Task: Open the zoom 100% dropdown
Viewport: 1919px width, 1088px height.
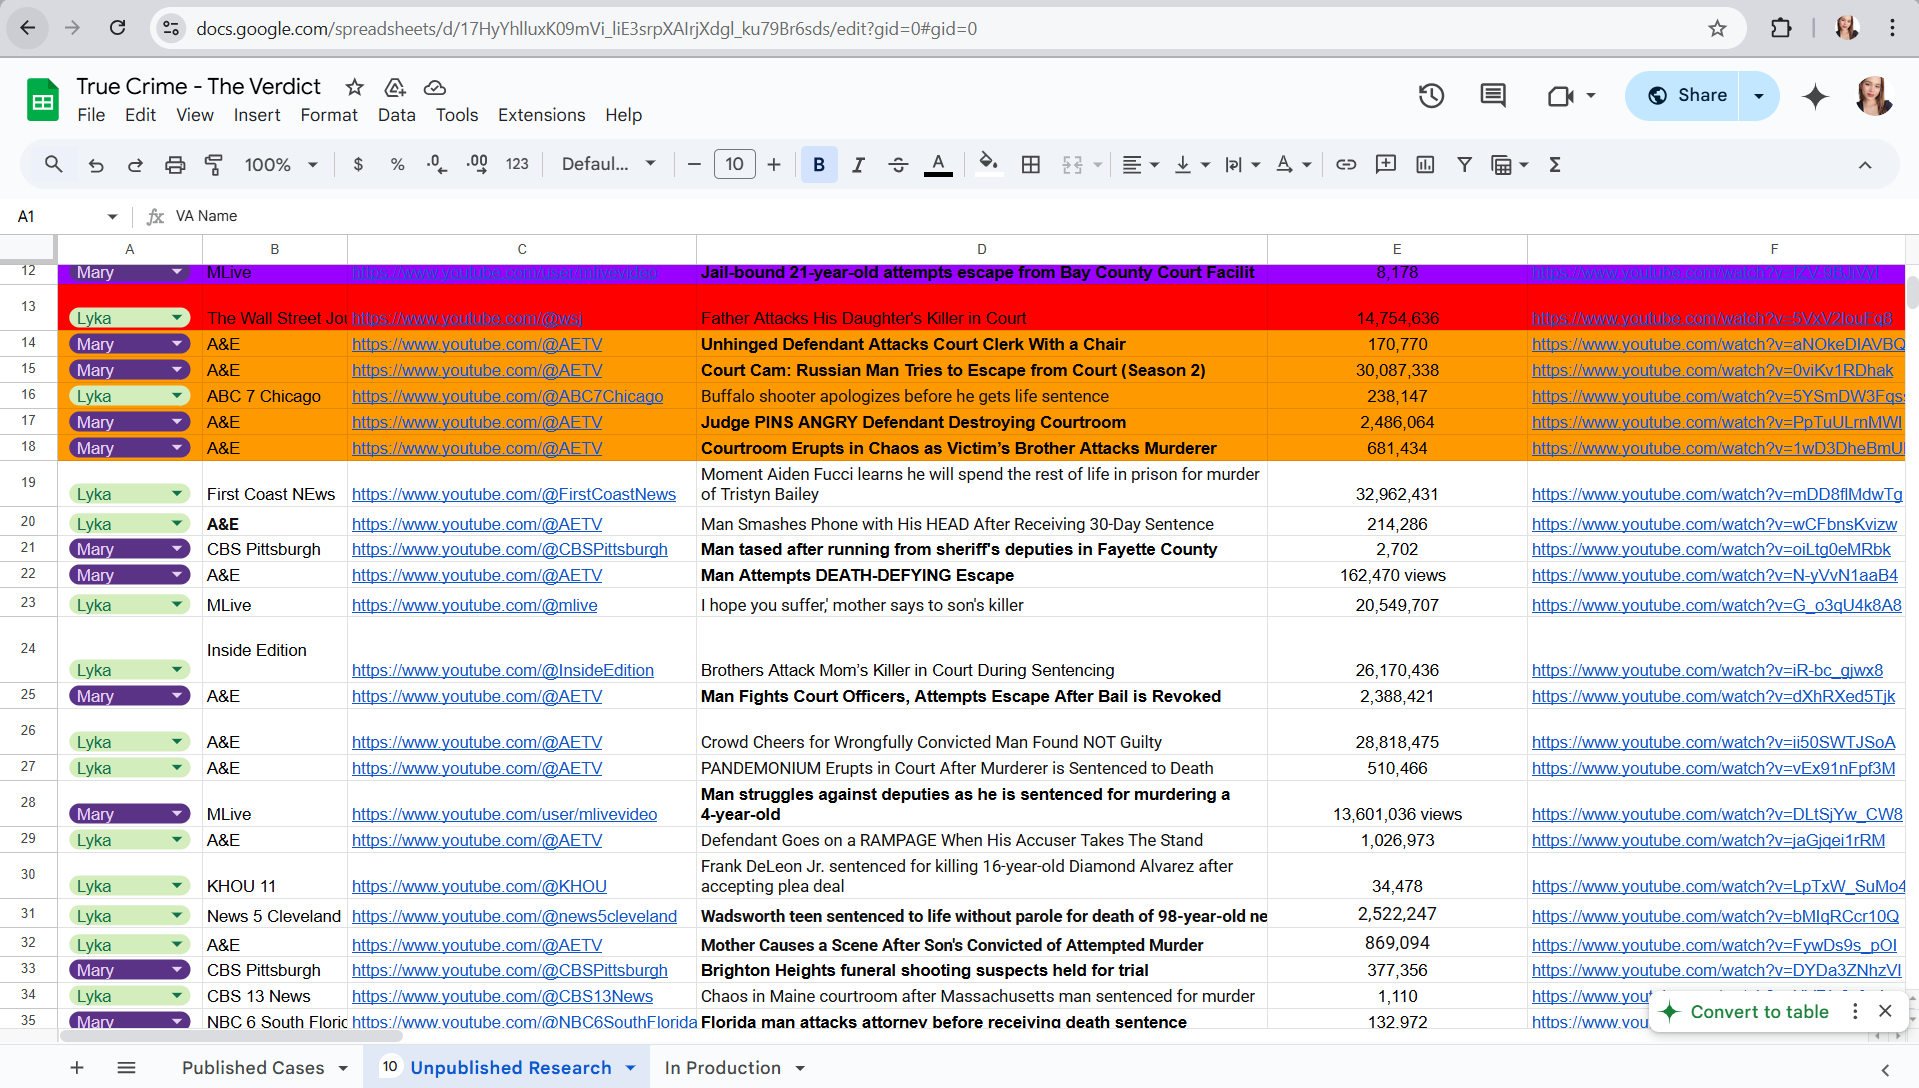Action: [281, 165]
